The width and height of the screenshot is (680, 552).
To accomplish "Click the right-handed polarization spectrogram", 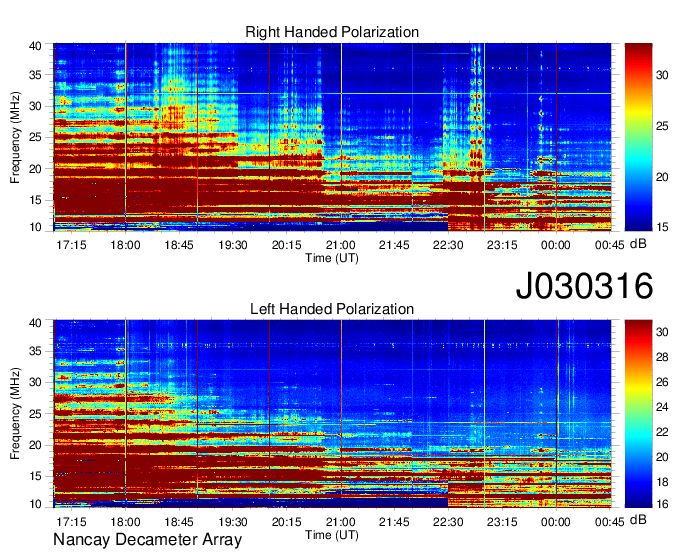I will tap(332, 137).
